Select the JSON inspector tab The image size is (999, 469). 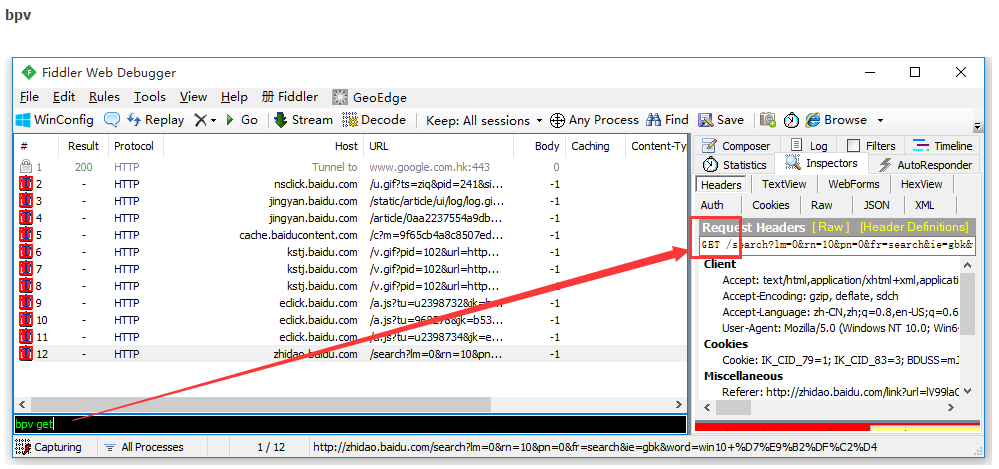pyautogui.click(x=876, y=205)
